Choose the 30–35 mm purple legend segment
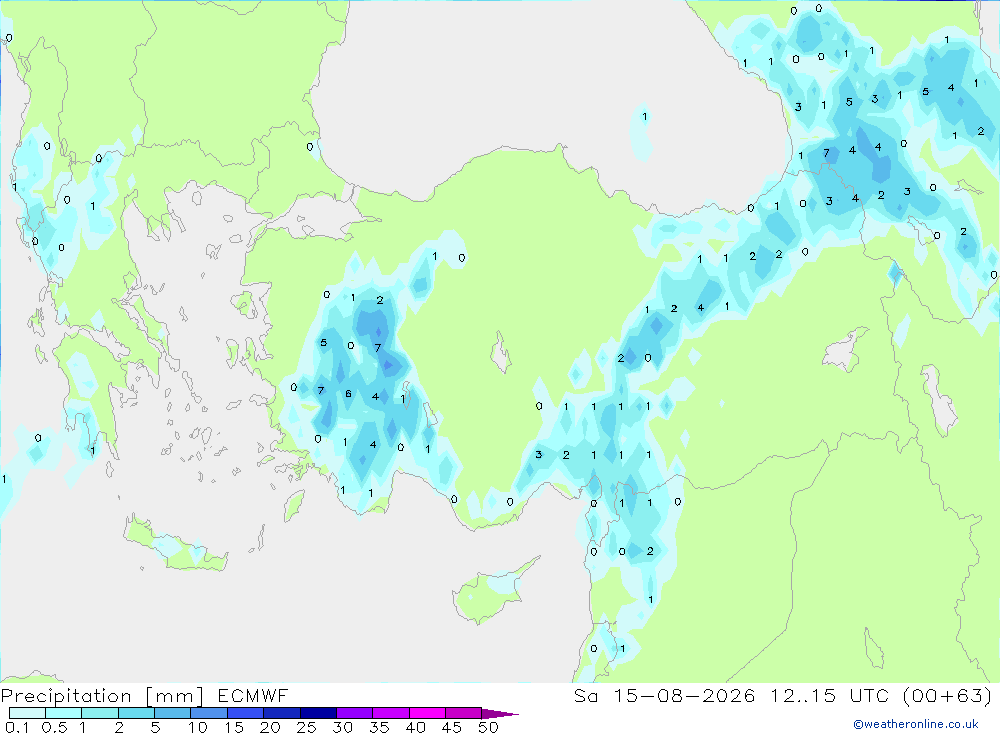The width and height of the screenshot is (1000, 733). coord(354,713)
